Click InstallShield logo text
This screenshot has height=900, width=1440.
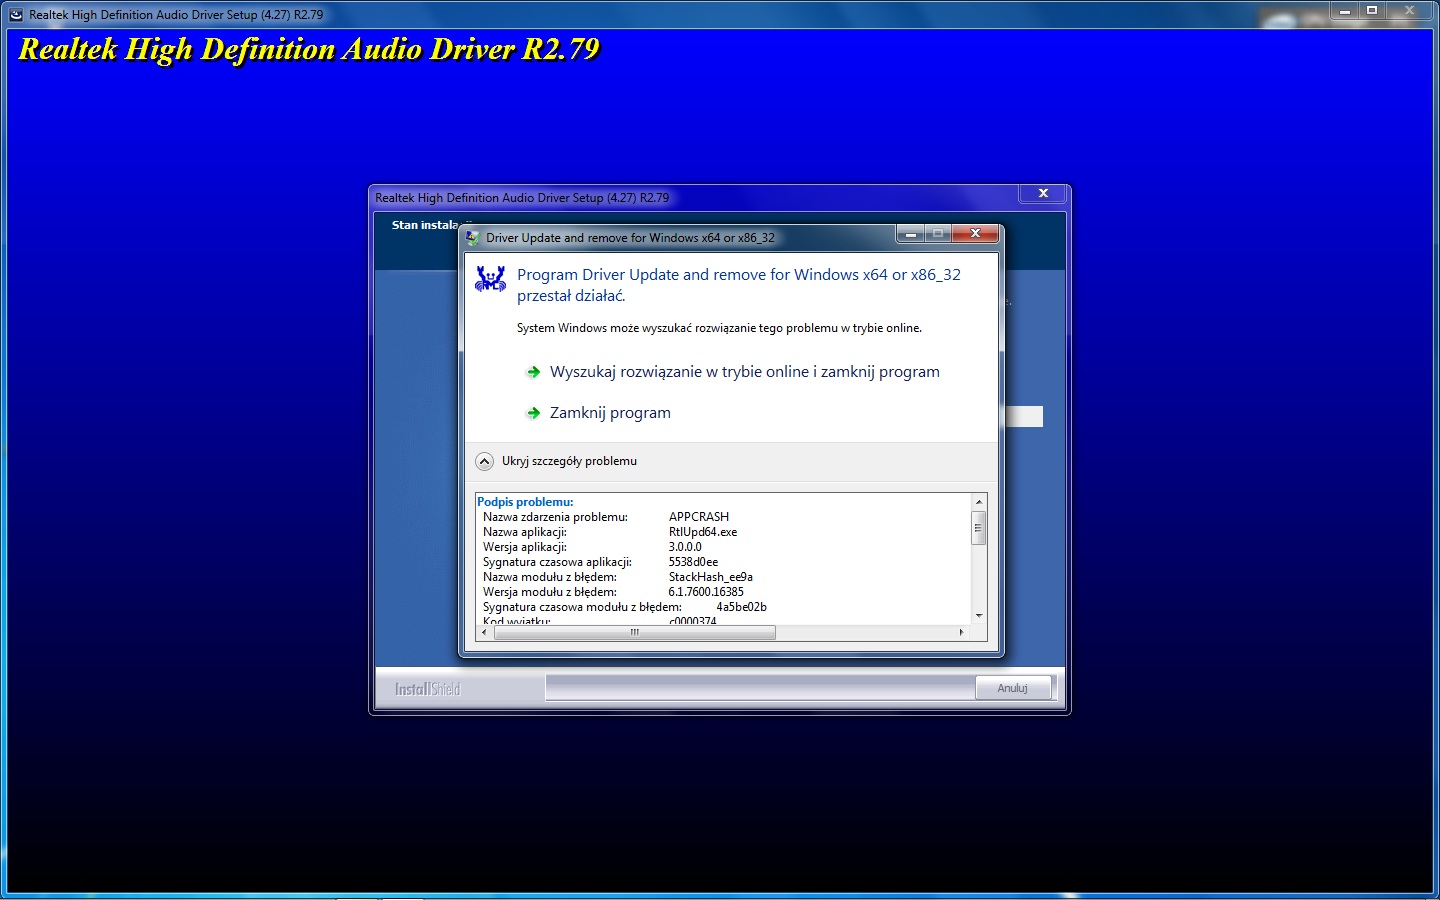(x=427, y=689)
